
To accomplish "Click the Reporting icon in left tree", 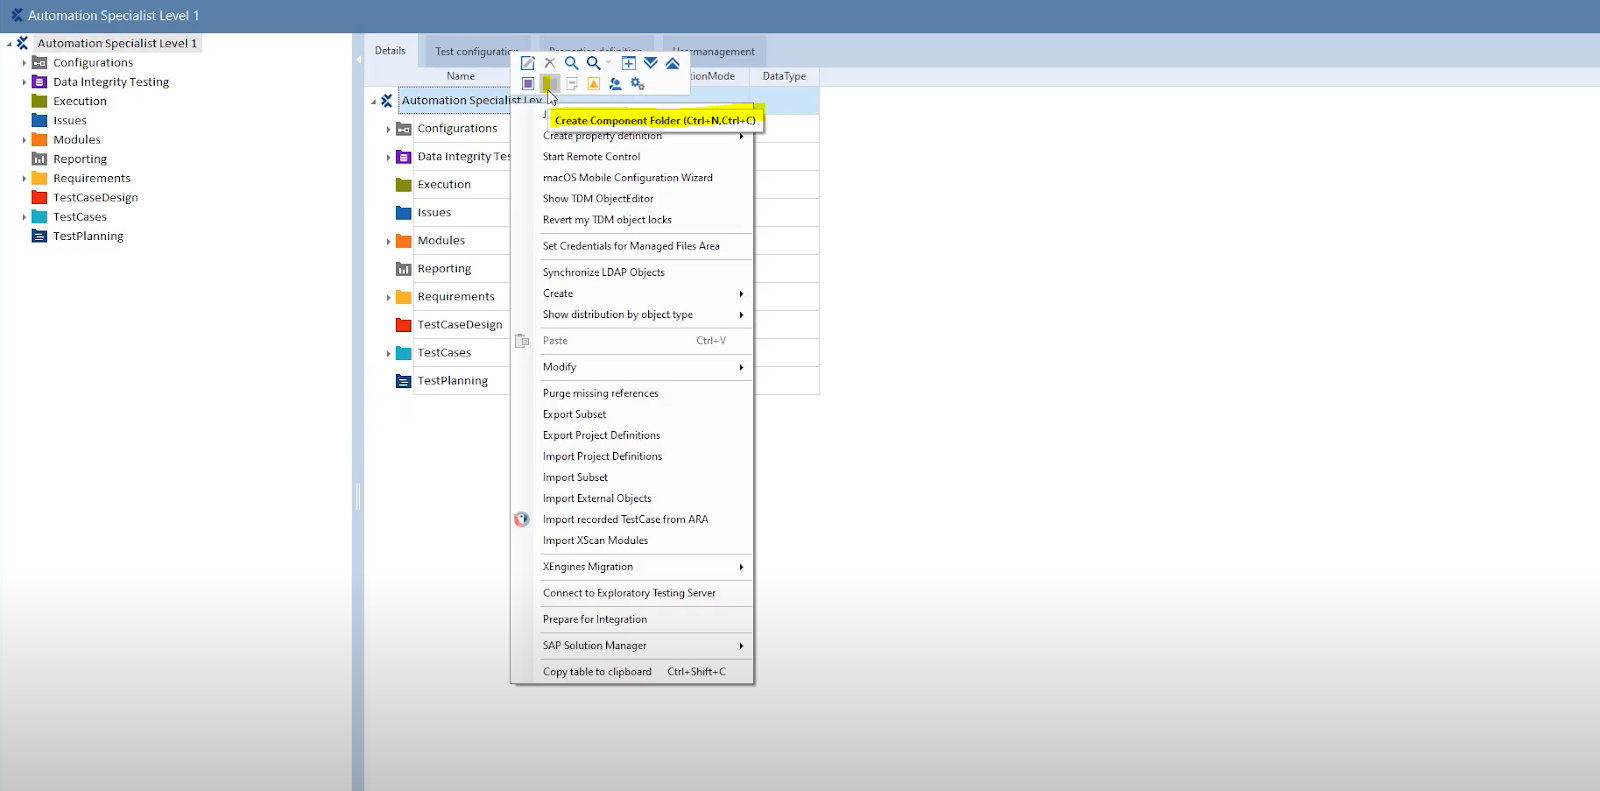I will (x=40, y=159).
